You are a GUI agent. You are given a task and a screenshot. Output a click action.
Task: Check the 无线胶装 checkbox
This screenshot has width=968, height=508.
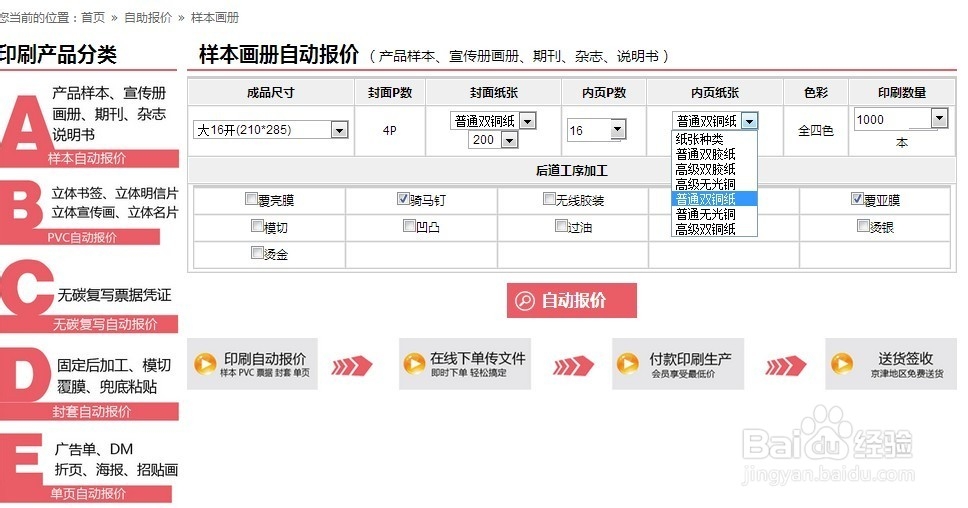(x=549, y=199)
